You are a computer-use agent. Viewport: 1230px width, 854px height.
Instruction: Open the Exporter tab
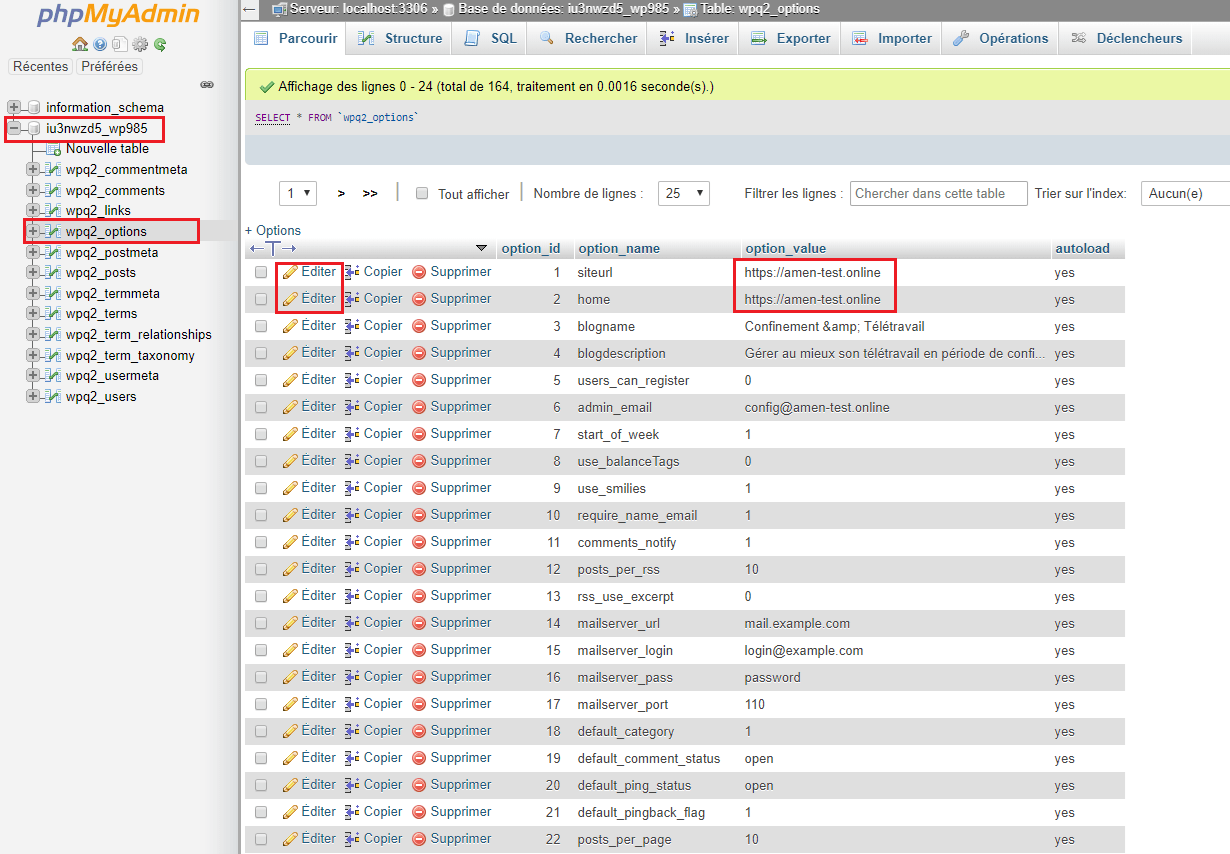pyautogui.click(x=790, y=38)
